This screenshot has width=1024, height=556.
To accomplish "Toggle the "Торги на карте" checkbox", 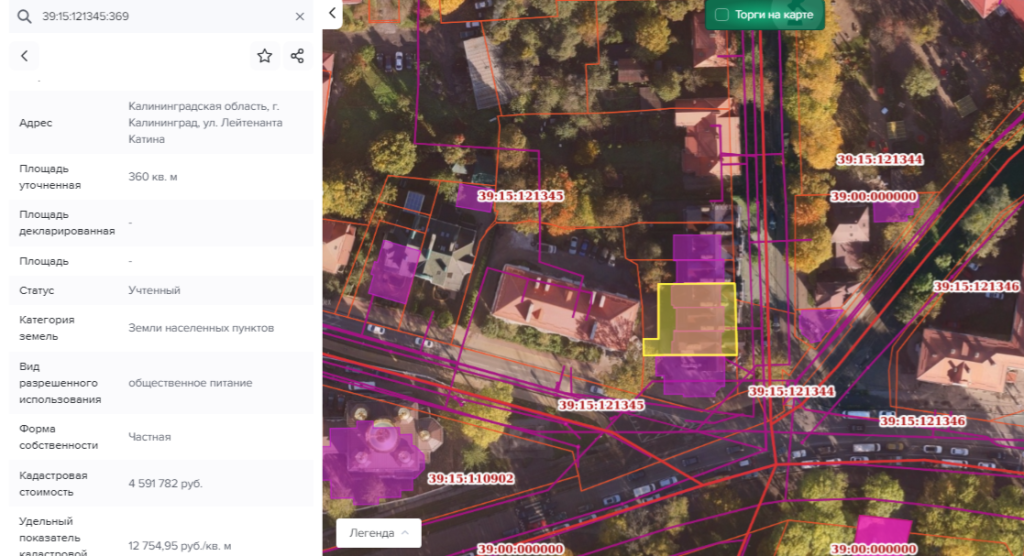I will pyautogui.click(x=722, y=15).
